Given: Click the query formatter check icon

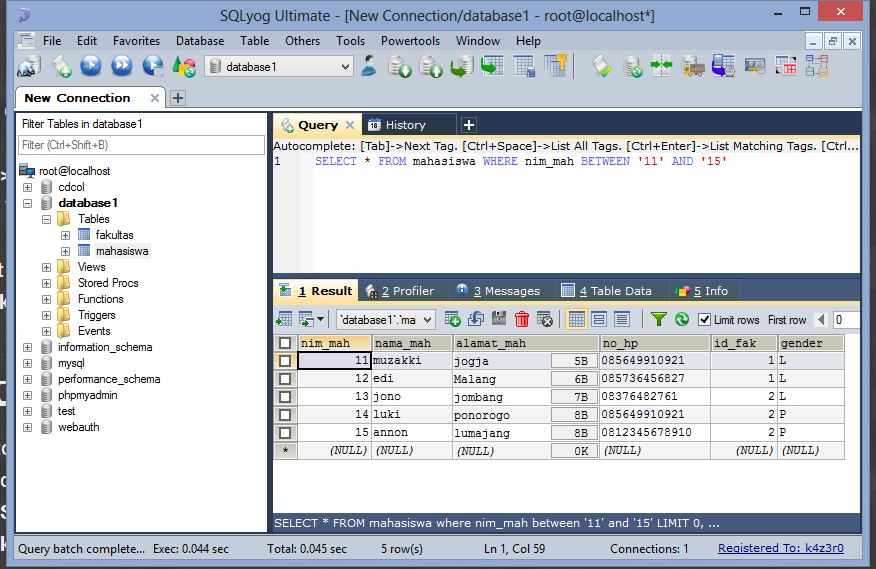Looking at the screenshot, I should click(x=601, y=66).
